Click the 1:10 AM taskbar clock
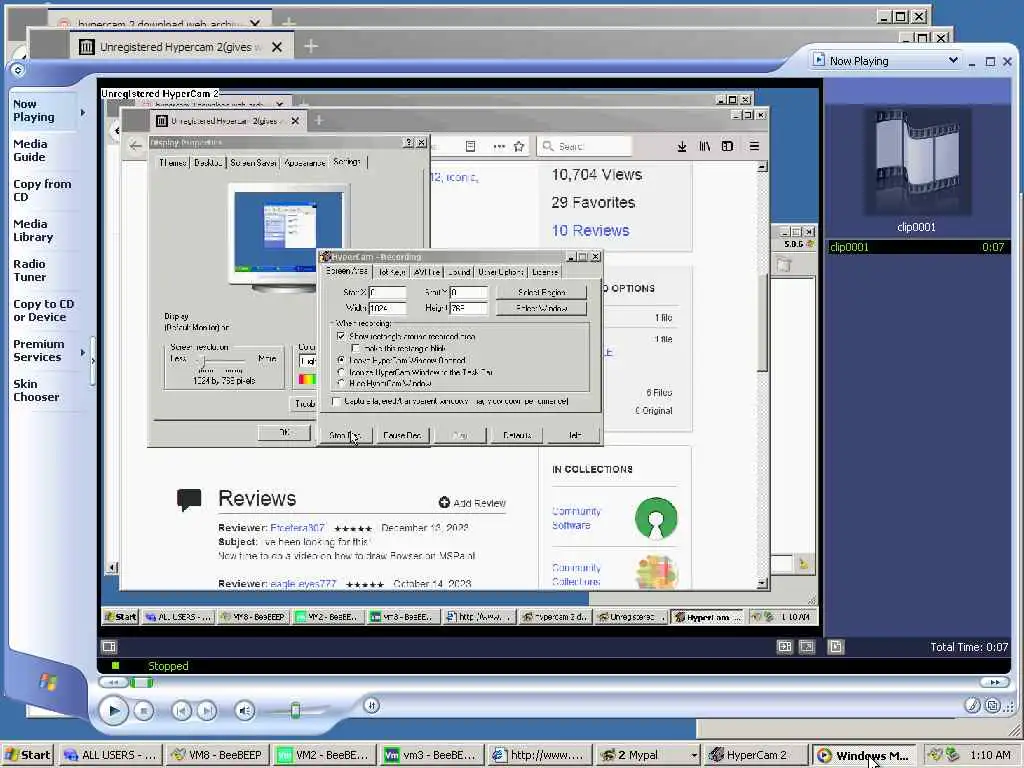The image size is (1024, 768). tap(990, 755)
